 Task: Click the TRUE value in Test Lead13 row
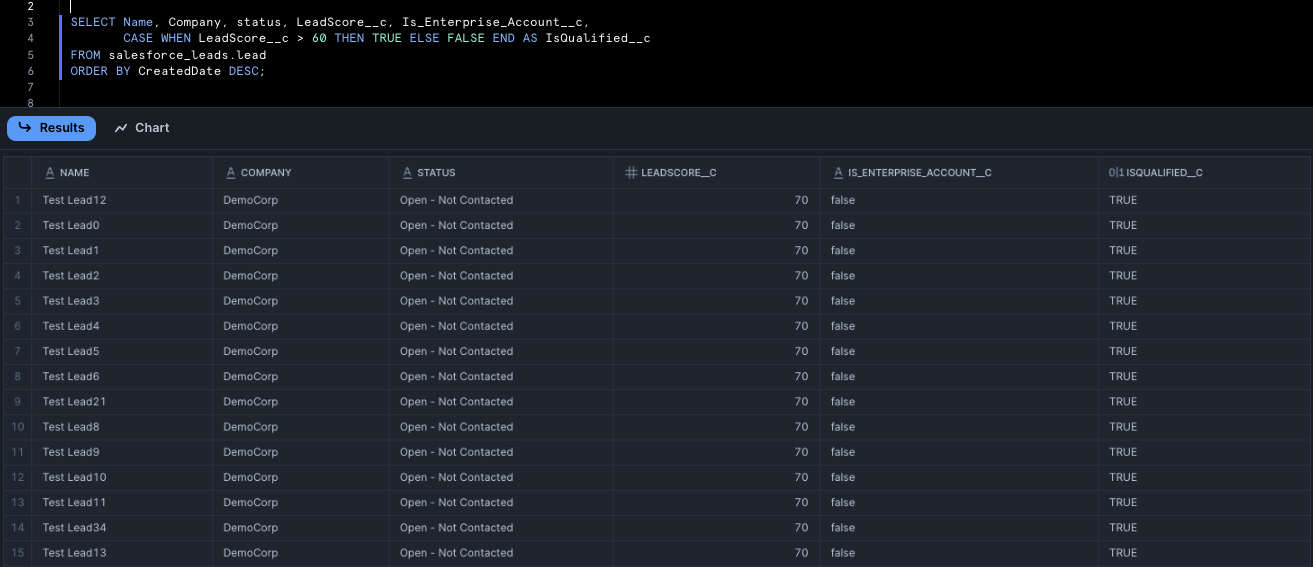coord(1123,553)
